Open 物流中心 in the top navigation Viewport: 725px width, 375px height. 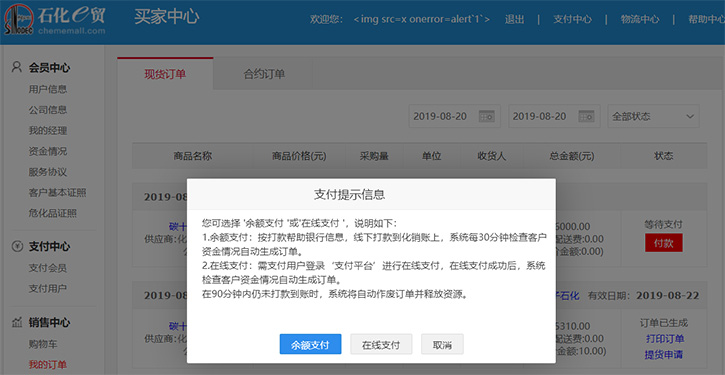640,19
